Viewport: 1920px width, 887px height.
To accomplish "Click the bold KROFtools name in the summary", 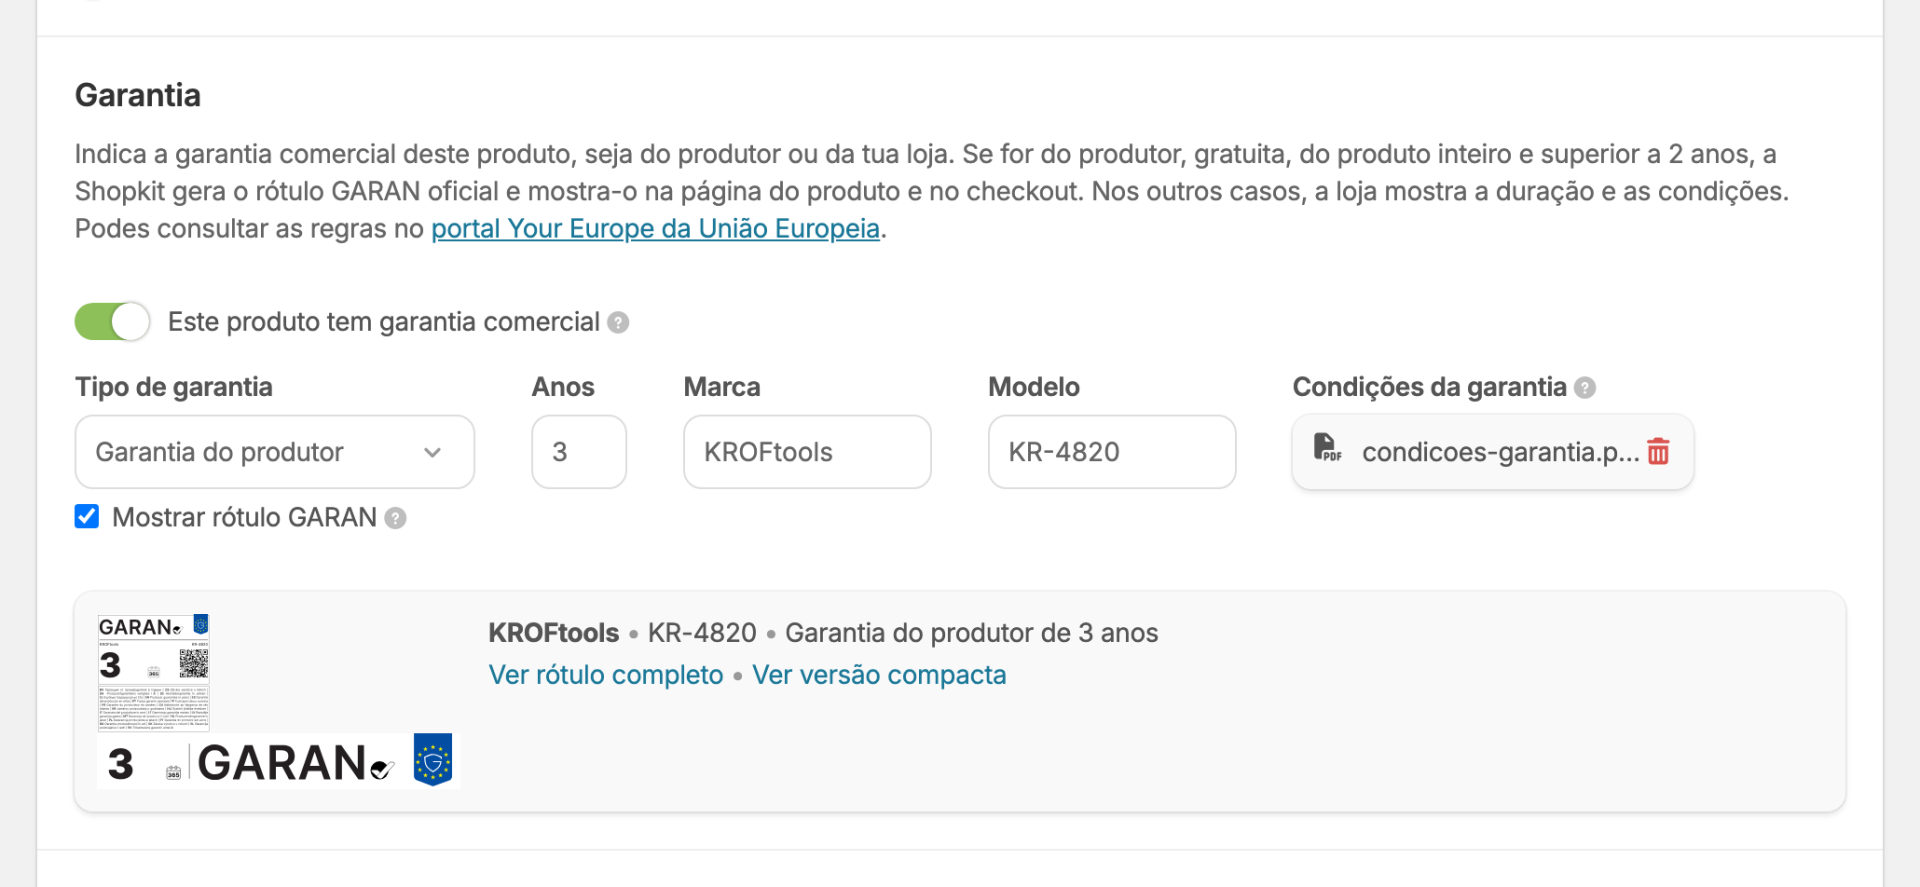I will point(554,633).
